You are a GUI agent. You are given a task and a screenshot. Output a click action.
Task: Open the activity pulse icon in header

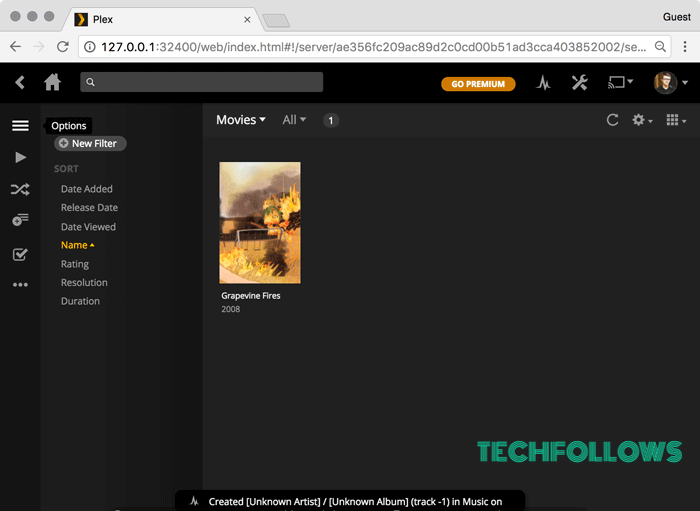(543, 83)
